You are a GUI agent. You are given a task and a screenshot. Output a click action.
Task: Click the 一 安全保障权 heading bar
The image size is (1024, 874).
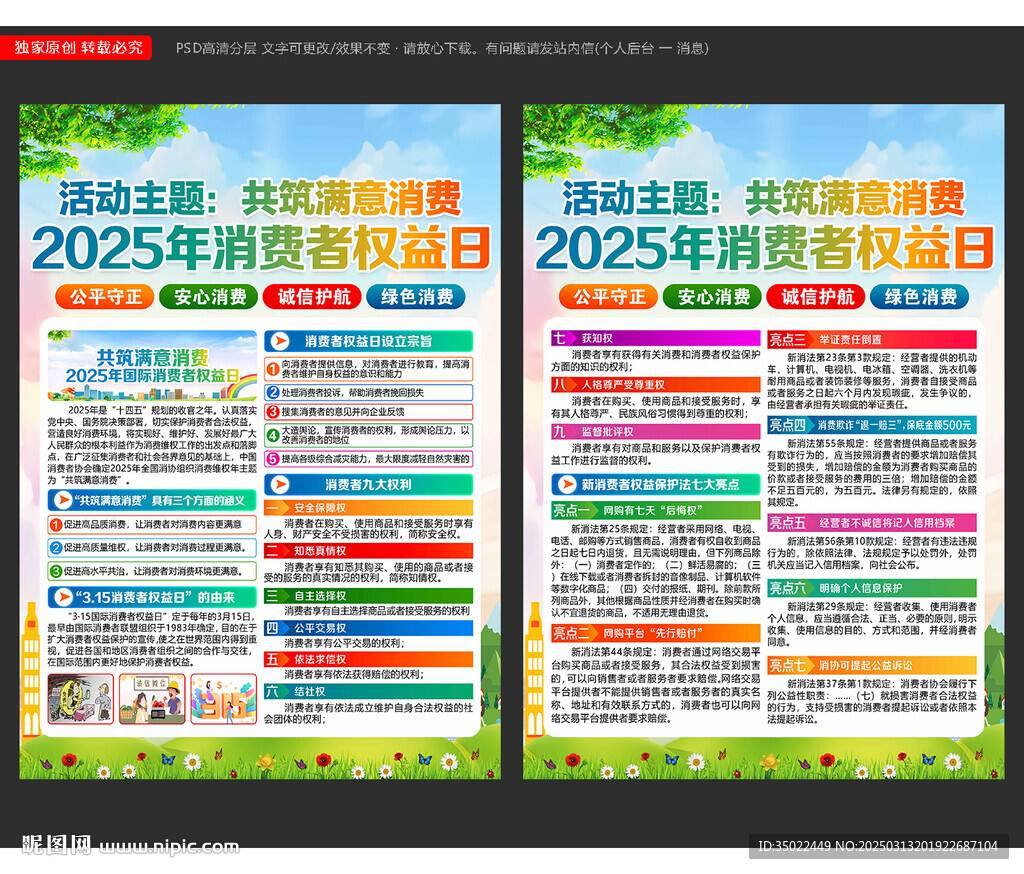tap(368, 508)
